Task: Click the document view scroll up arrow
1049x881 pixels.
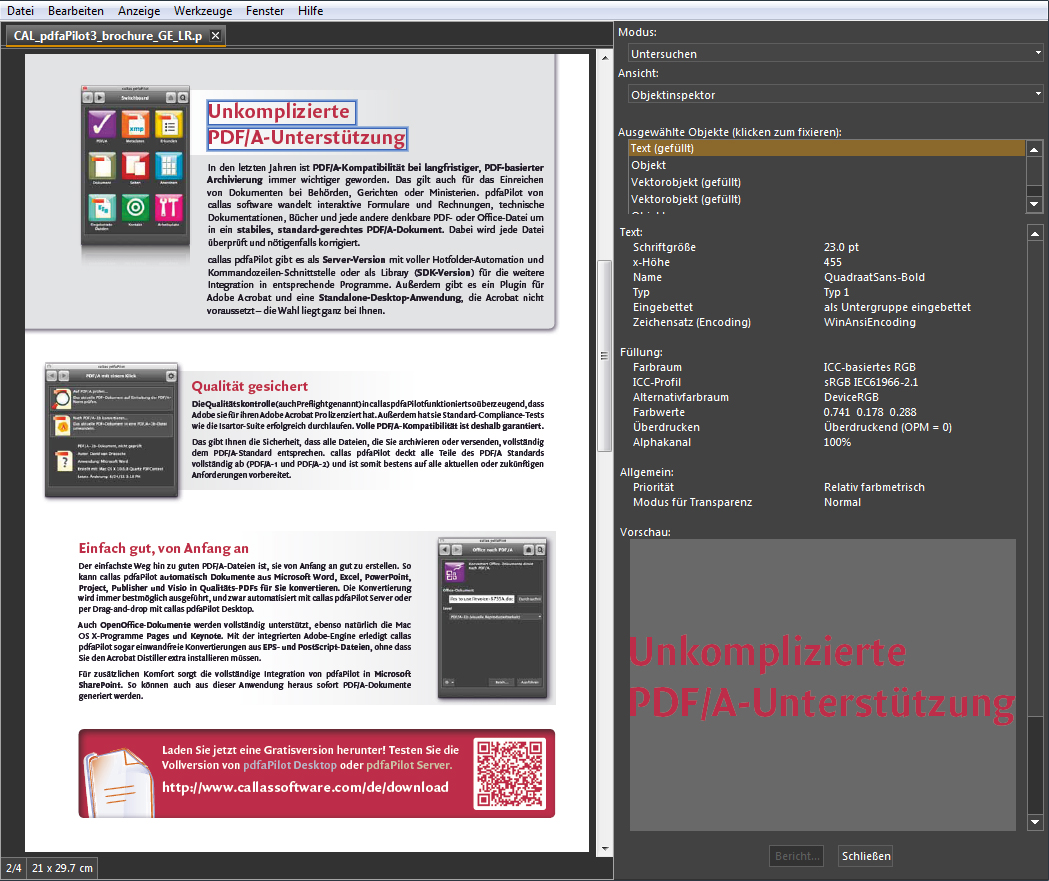Action: 605,58
